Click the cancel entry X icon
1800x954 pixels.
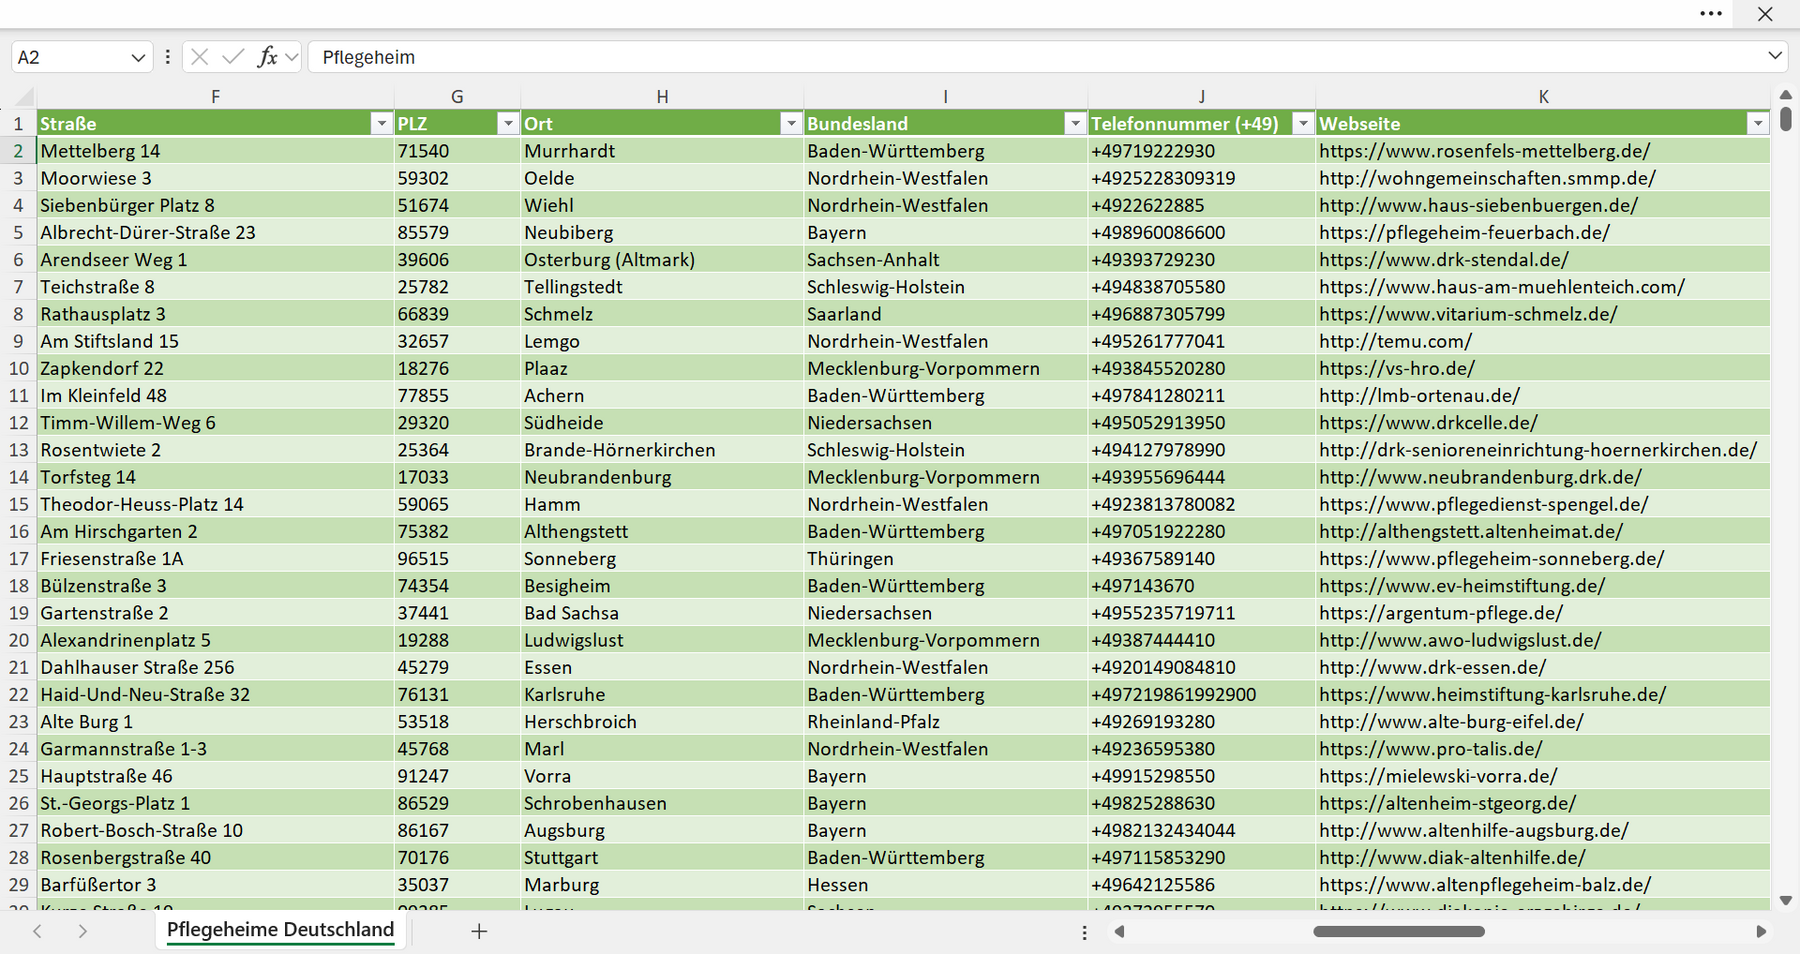click(x=199, y=57)
